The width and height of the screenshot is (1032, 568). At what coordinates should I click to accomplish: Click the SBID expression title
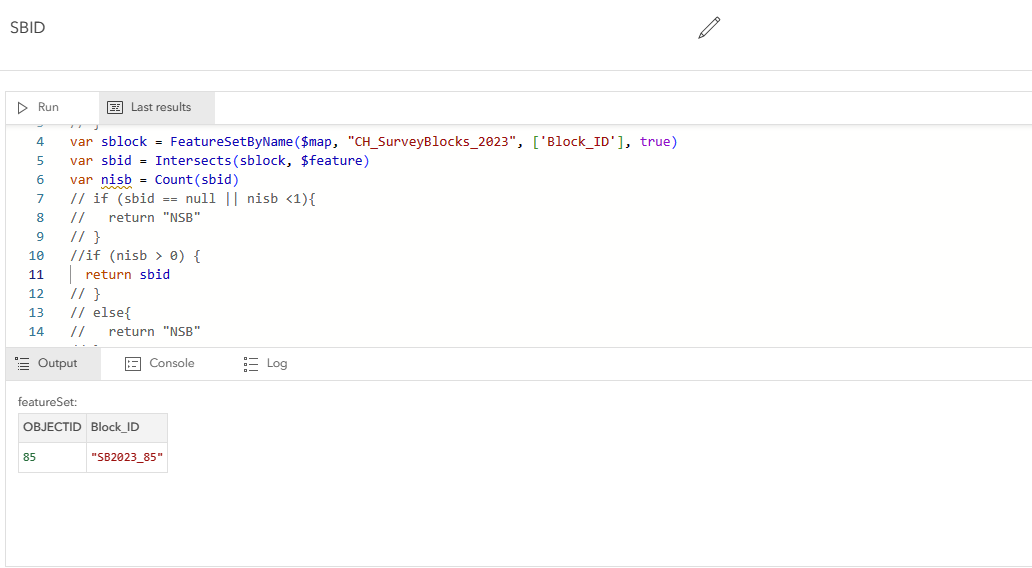(x=28, y=28)
